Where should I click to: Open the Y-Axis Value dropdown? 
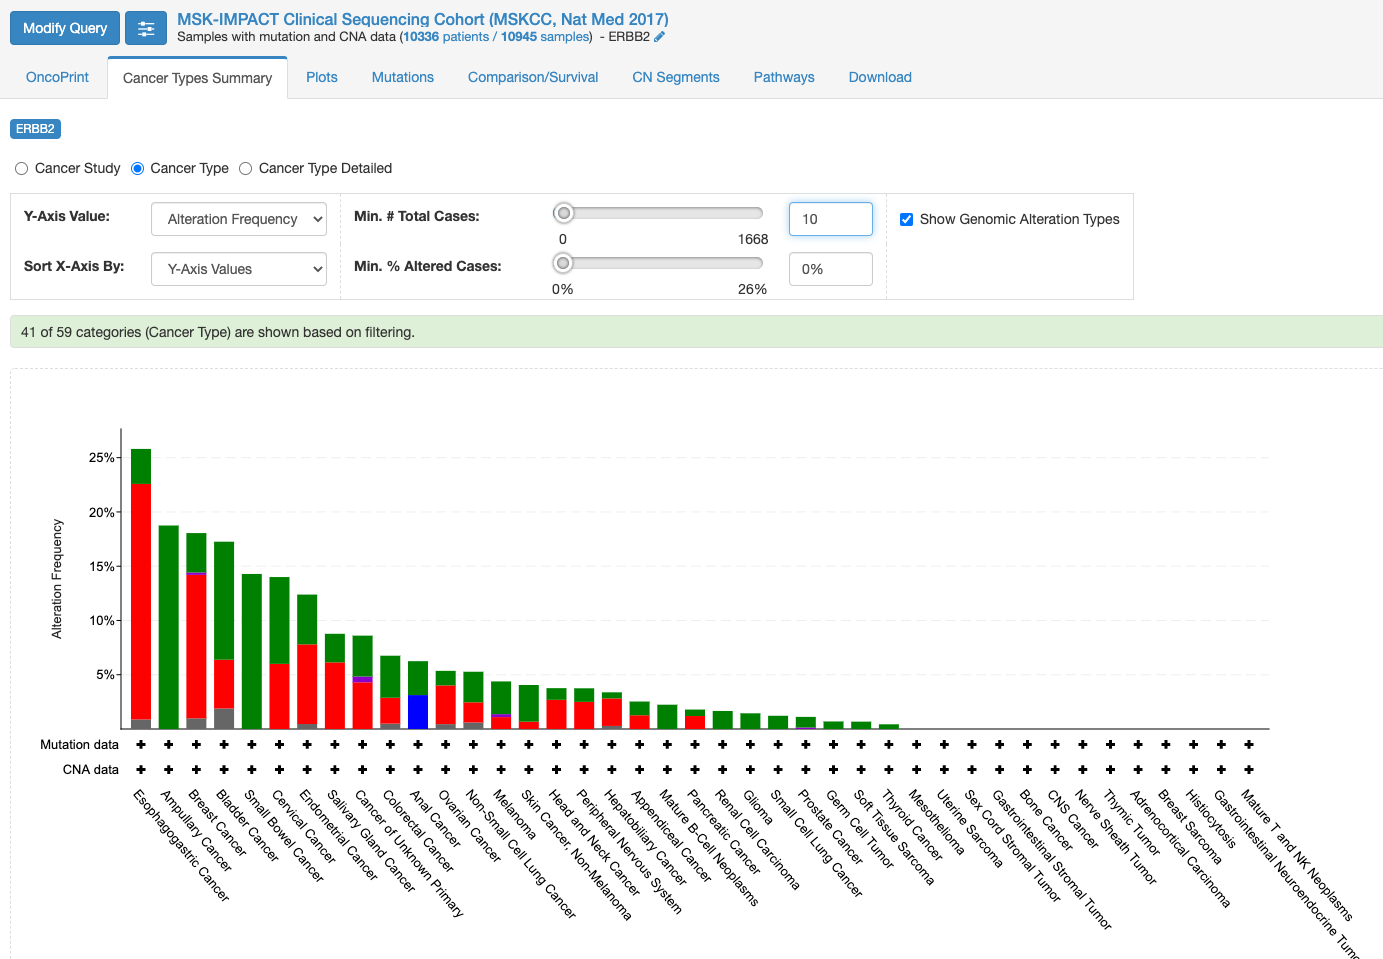239,219
